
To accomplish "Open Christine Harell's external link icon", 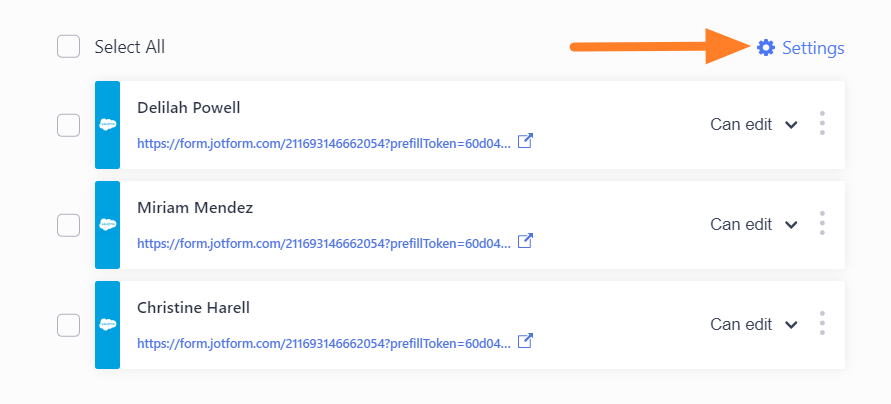I will point(526,341).
